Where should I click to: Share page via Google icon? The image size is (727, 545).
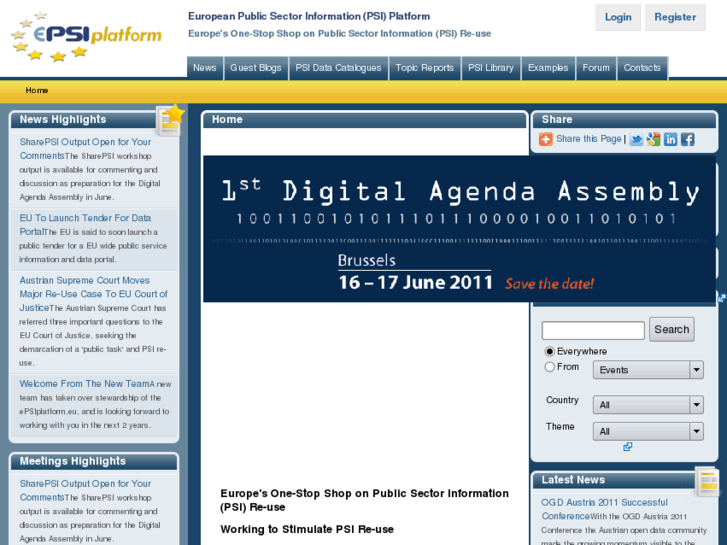[653, 140]
